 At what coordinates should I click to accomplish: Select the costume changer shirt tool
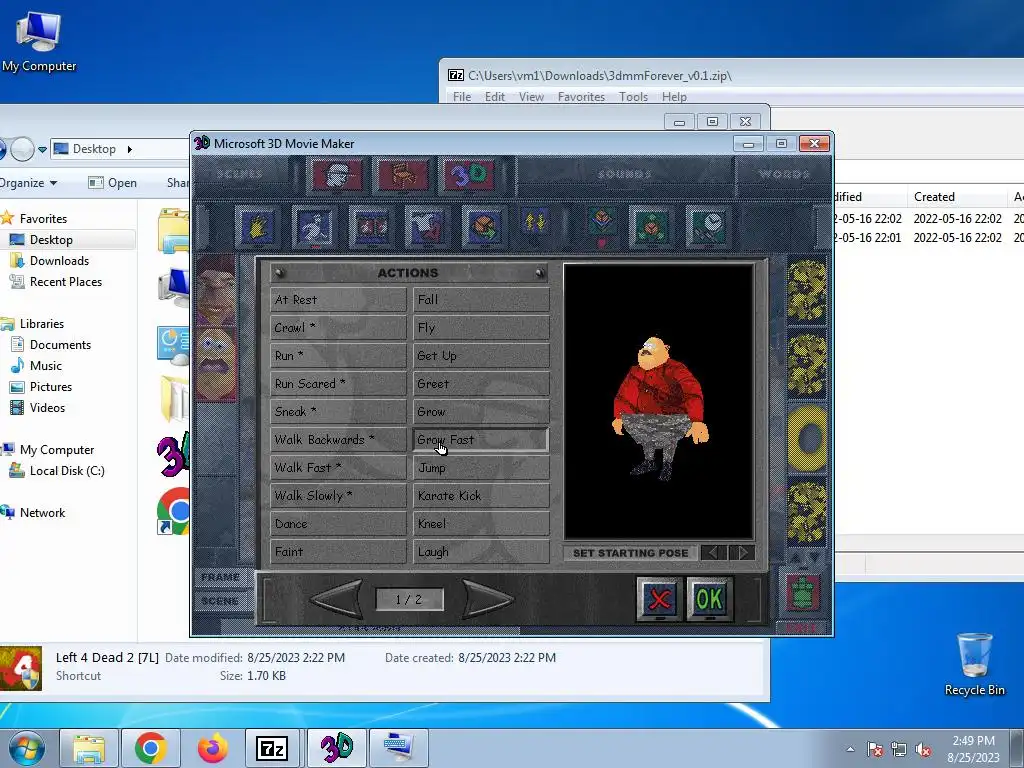click(427, 227)
